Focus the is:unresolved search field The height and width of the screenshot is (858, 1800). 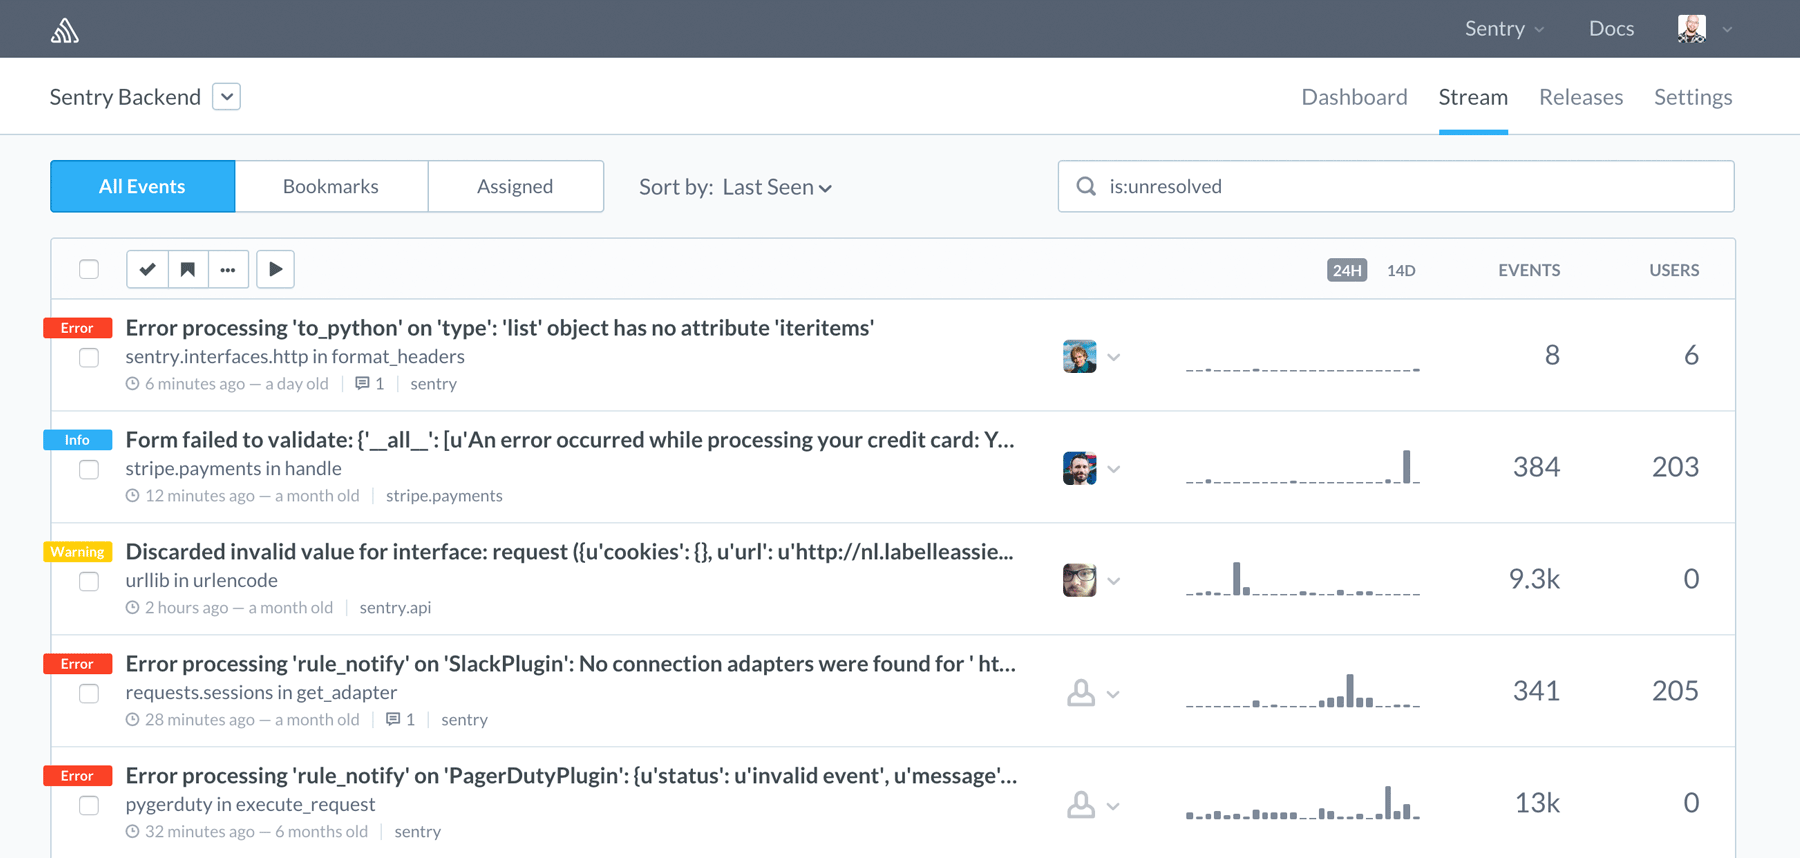click(1396, 186)
